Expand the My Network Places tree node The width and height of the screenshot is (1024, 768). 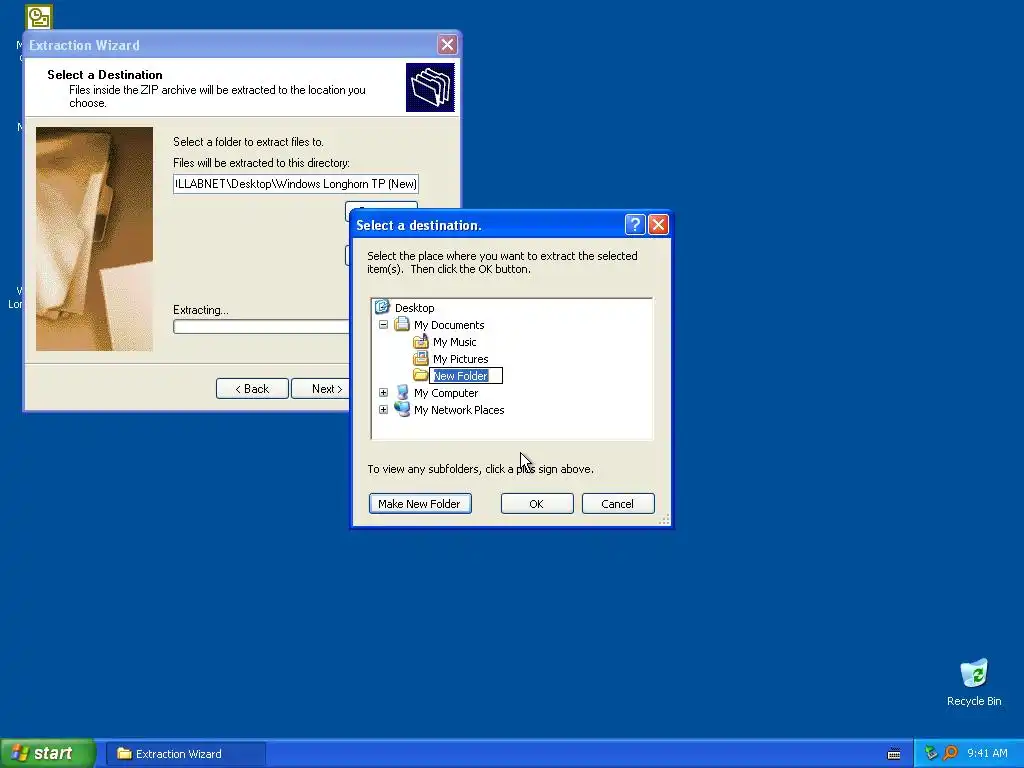383,409
